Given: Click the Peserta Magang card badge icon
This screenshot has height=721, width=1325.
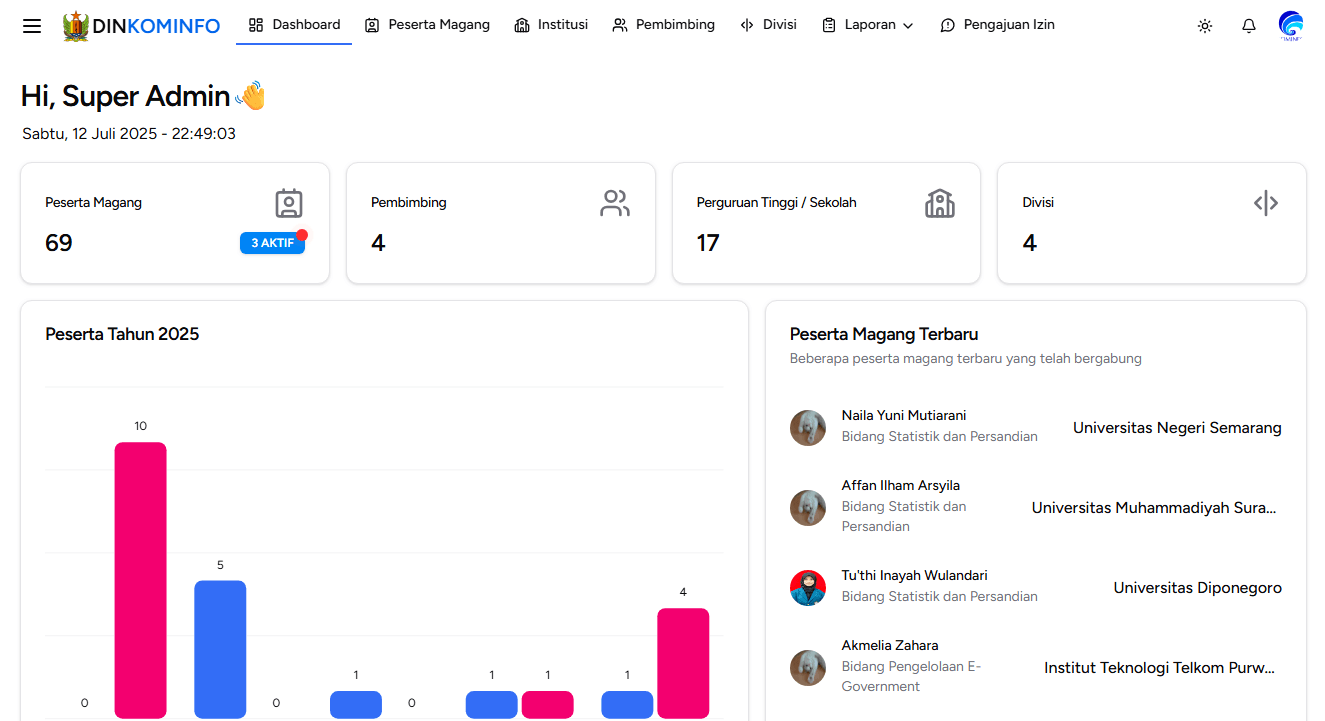Looking at the screenshot, I should [x=289, y=204].
